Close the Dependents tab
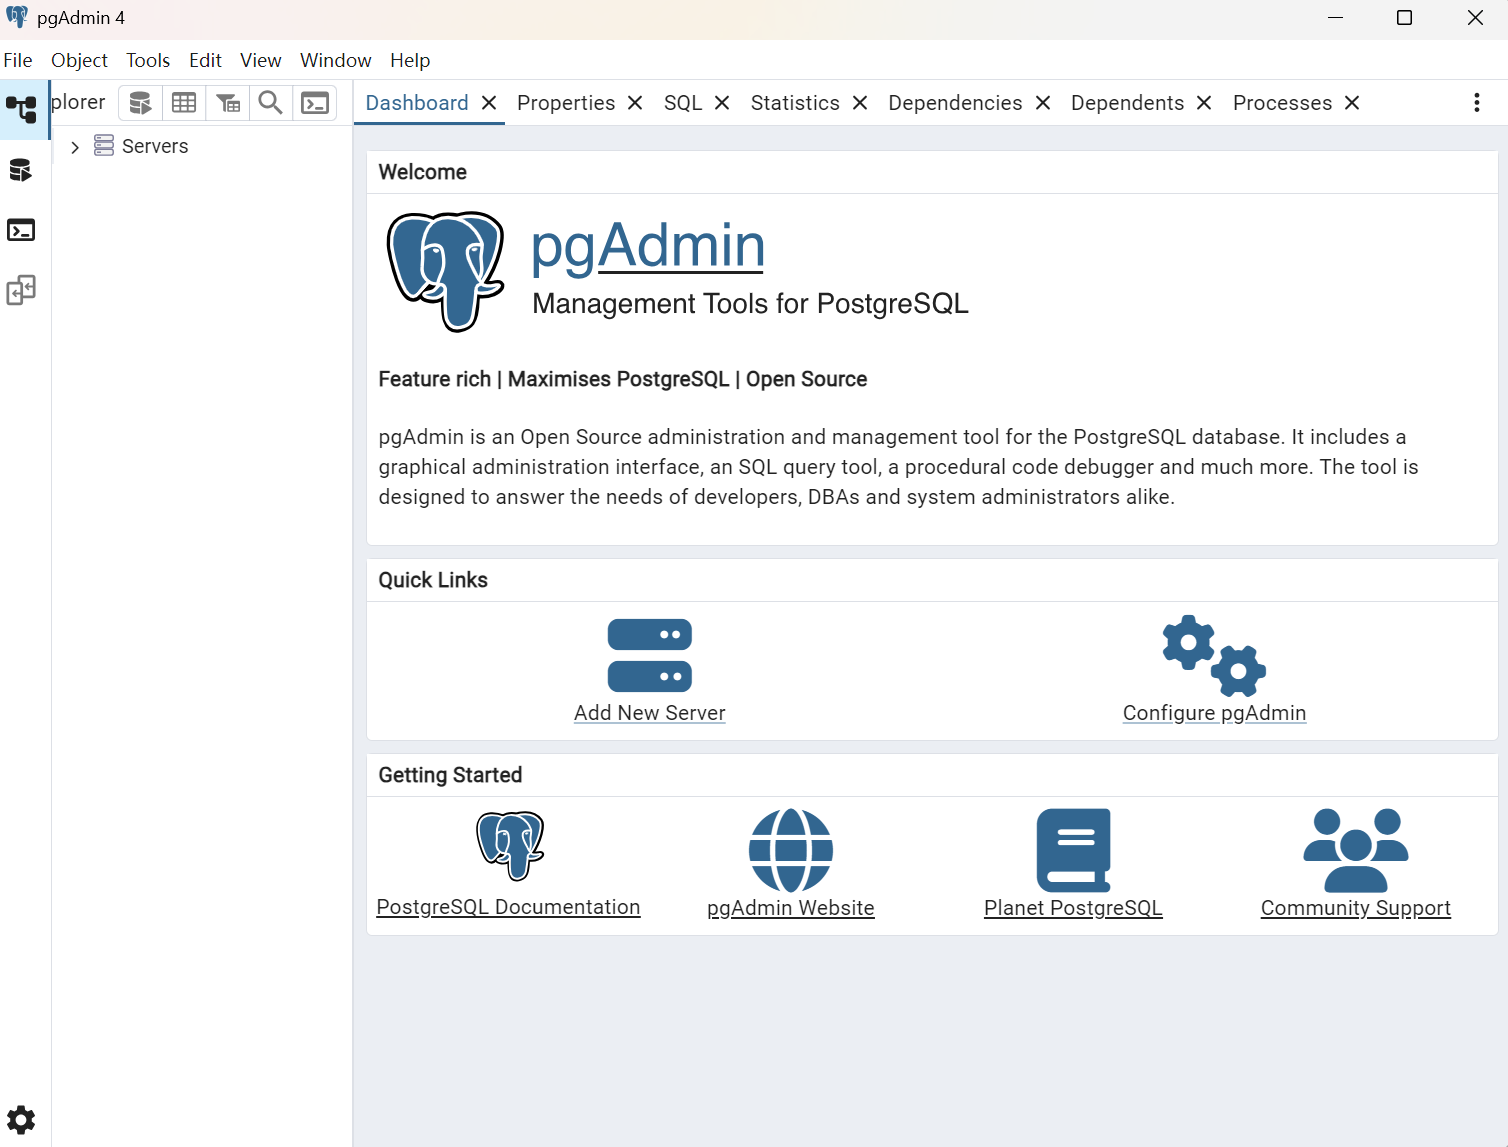 click(x=1204, y=103)
